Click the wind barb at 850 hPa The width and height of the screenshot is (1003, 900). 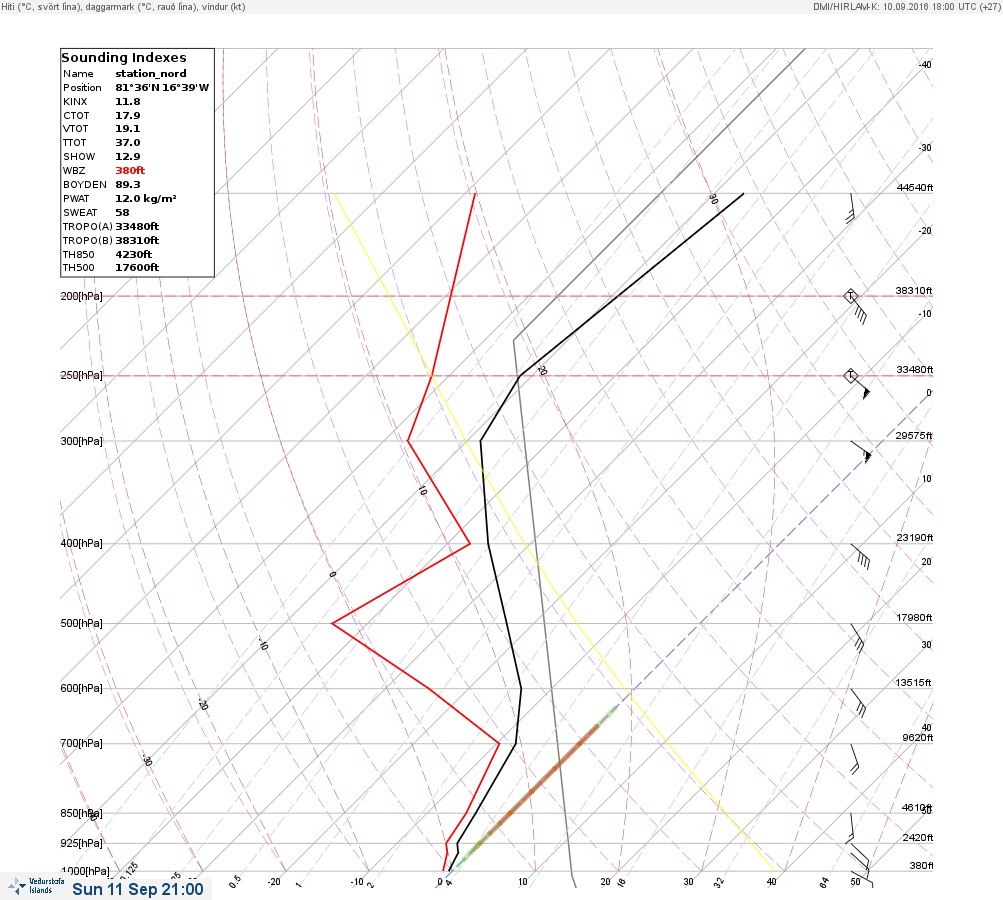pyautogui.click(x=850, y=828)
